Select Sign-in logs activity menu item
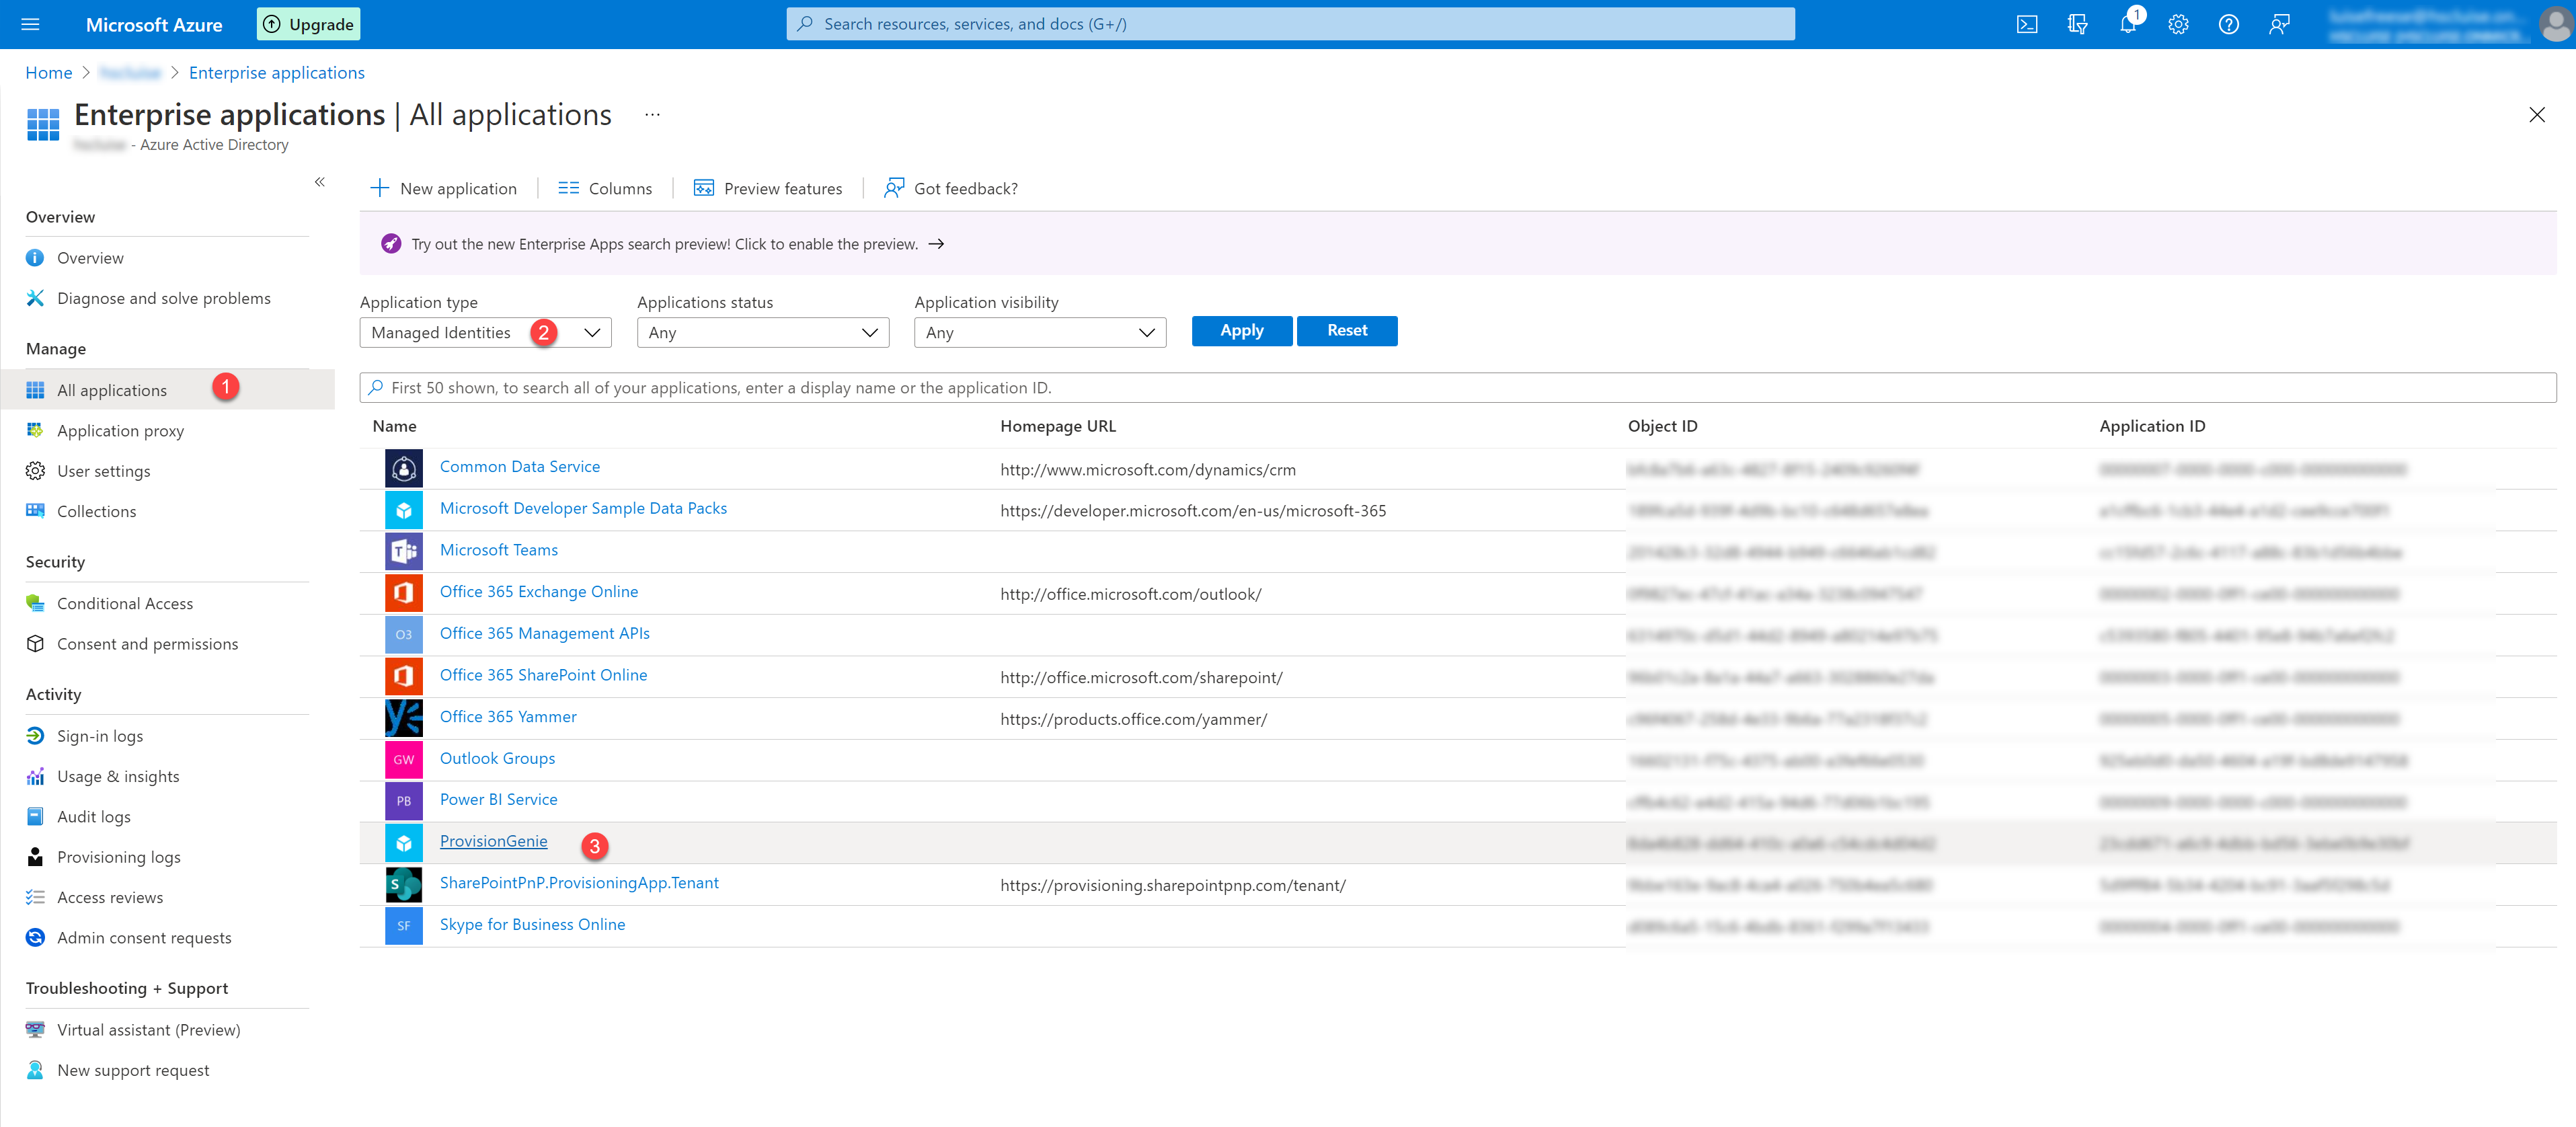The height and width of the screenshot is (1127, 2576). click(x=99, y=734)
